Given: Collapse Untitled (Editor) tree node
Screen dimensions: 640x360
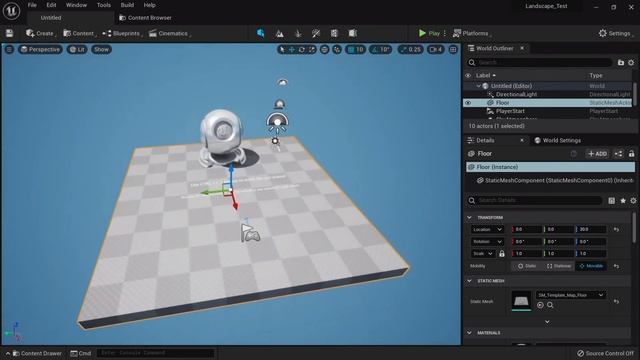Looking at the screenshot, I should 478,86.
